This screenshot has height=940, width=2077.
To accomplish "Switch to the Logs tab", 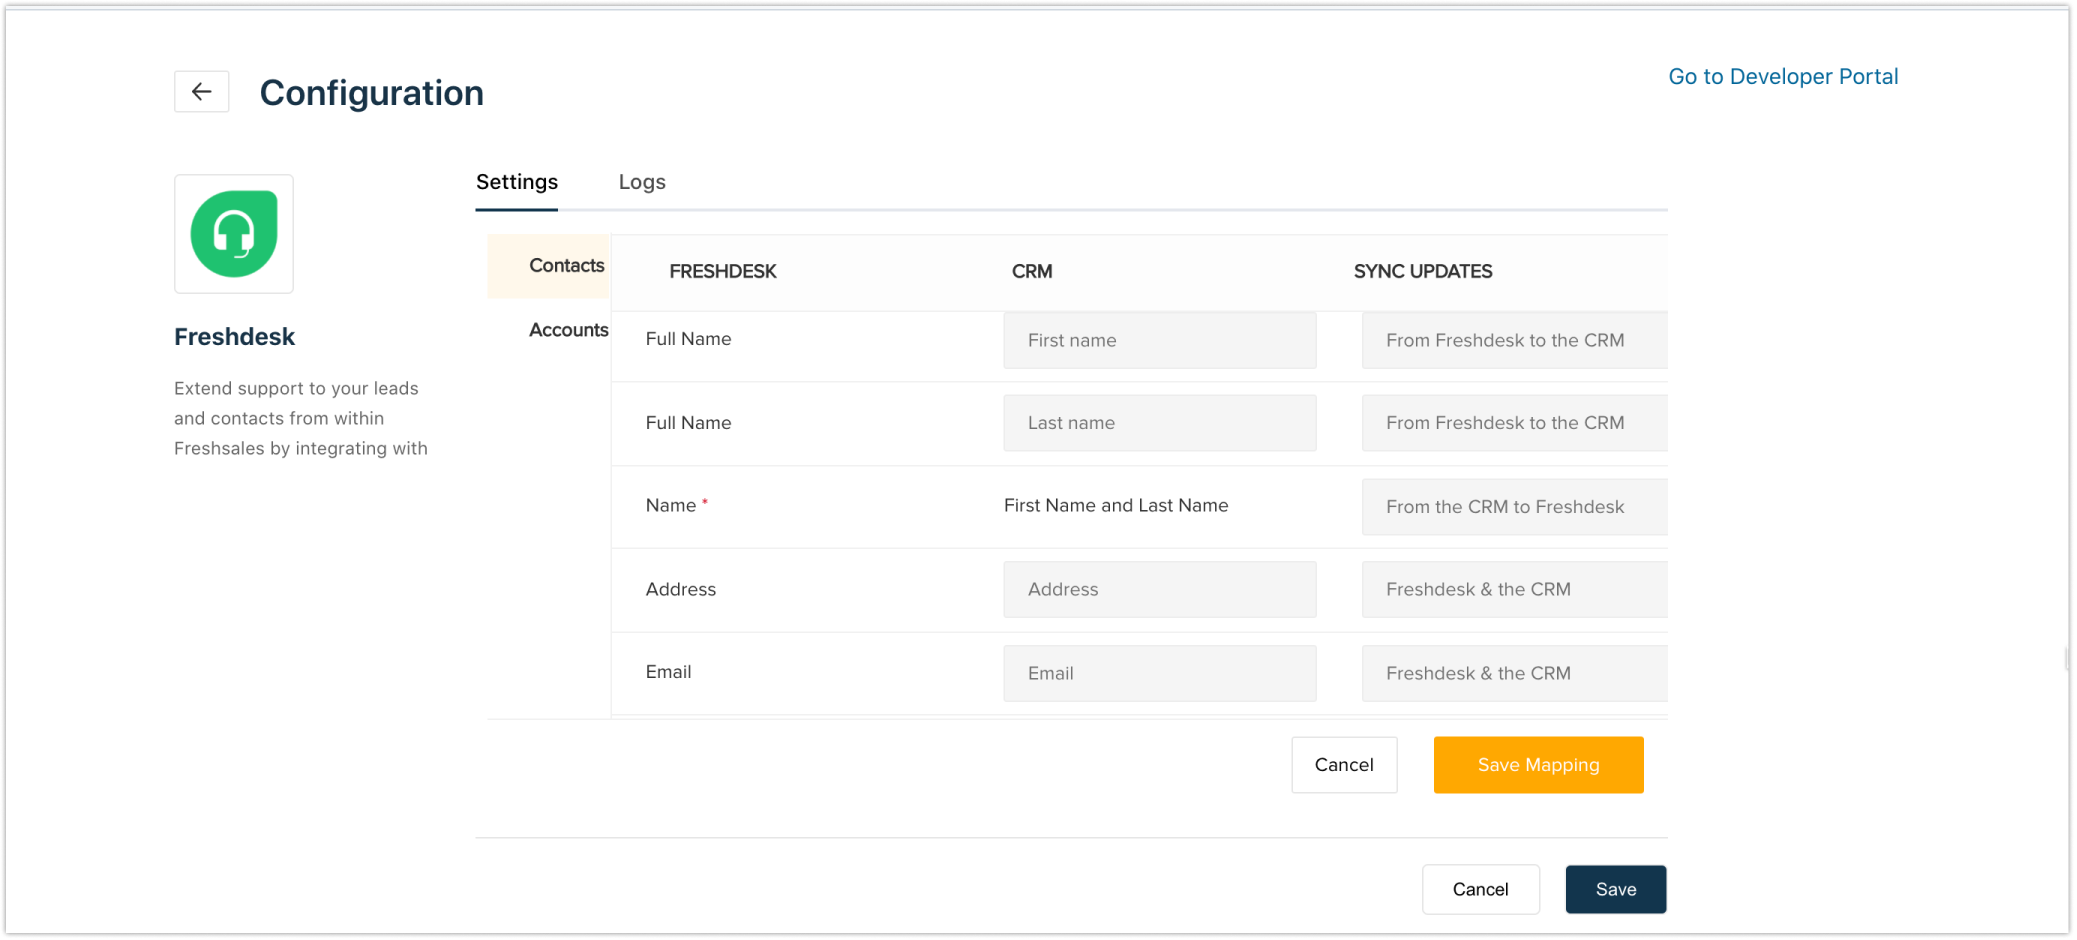I will 642,182.
